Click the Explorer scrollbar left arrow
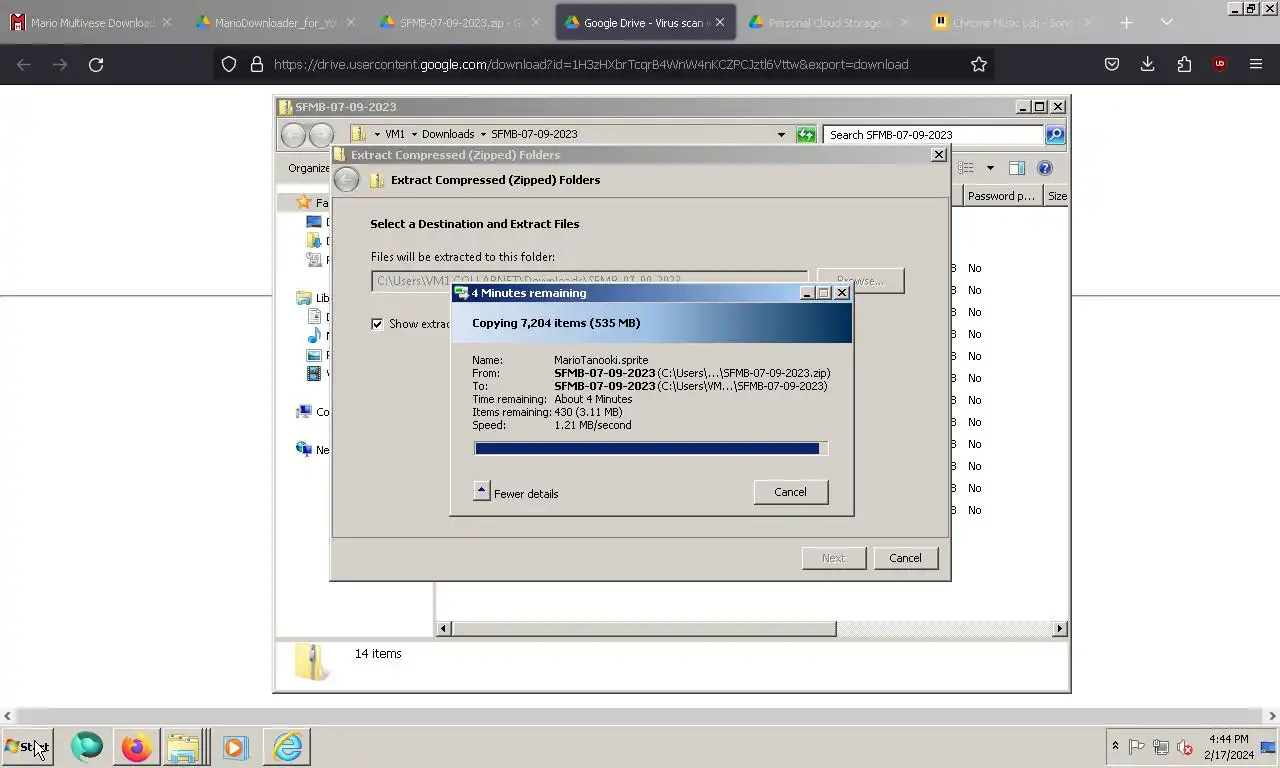This screenshot has width=1280, height=768. pyautogui.click(x=444, y=629)
